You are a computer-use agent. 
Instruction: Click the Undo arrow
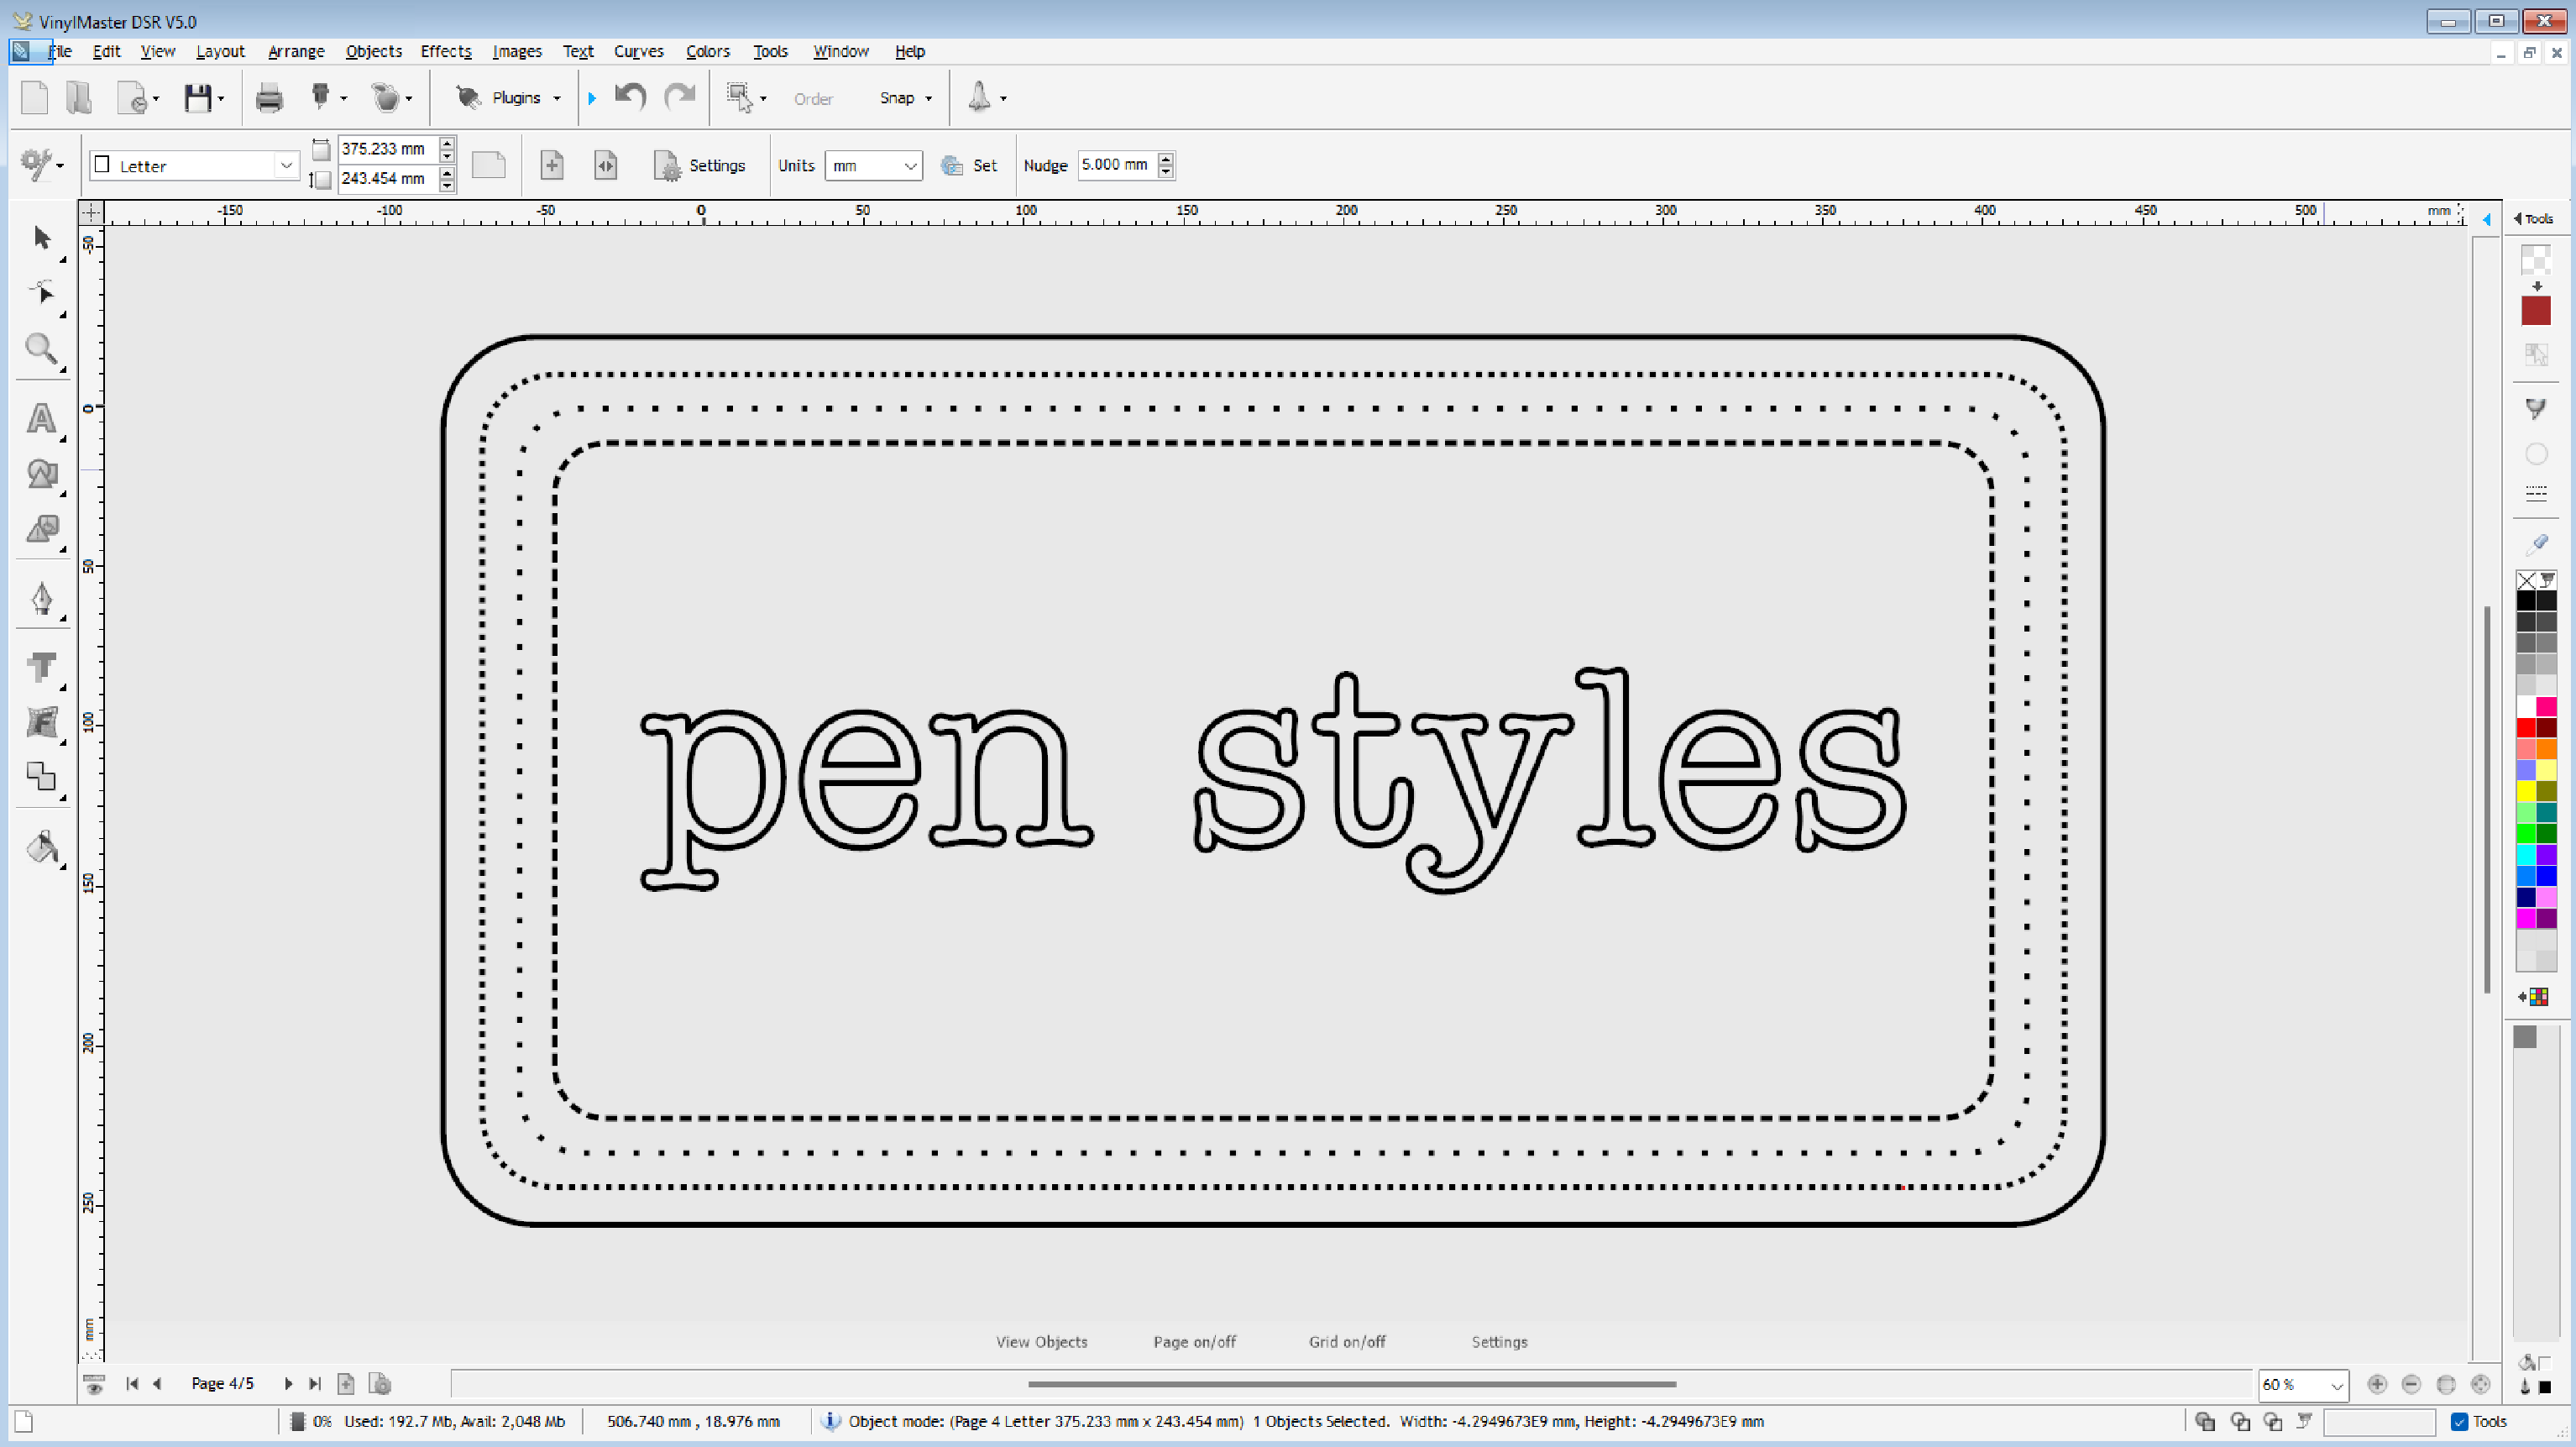tap(630, 97)
